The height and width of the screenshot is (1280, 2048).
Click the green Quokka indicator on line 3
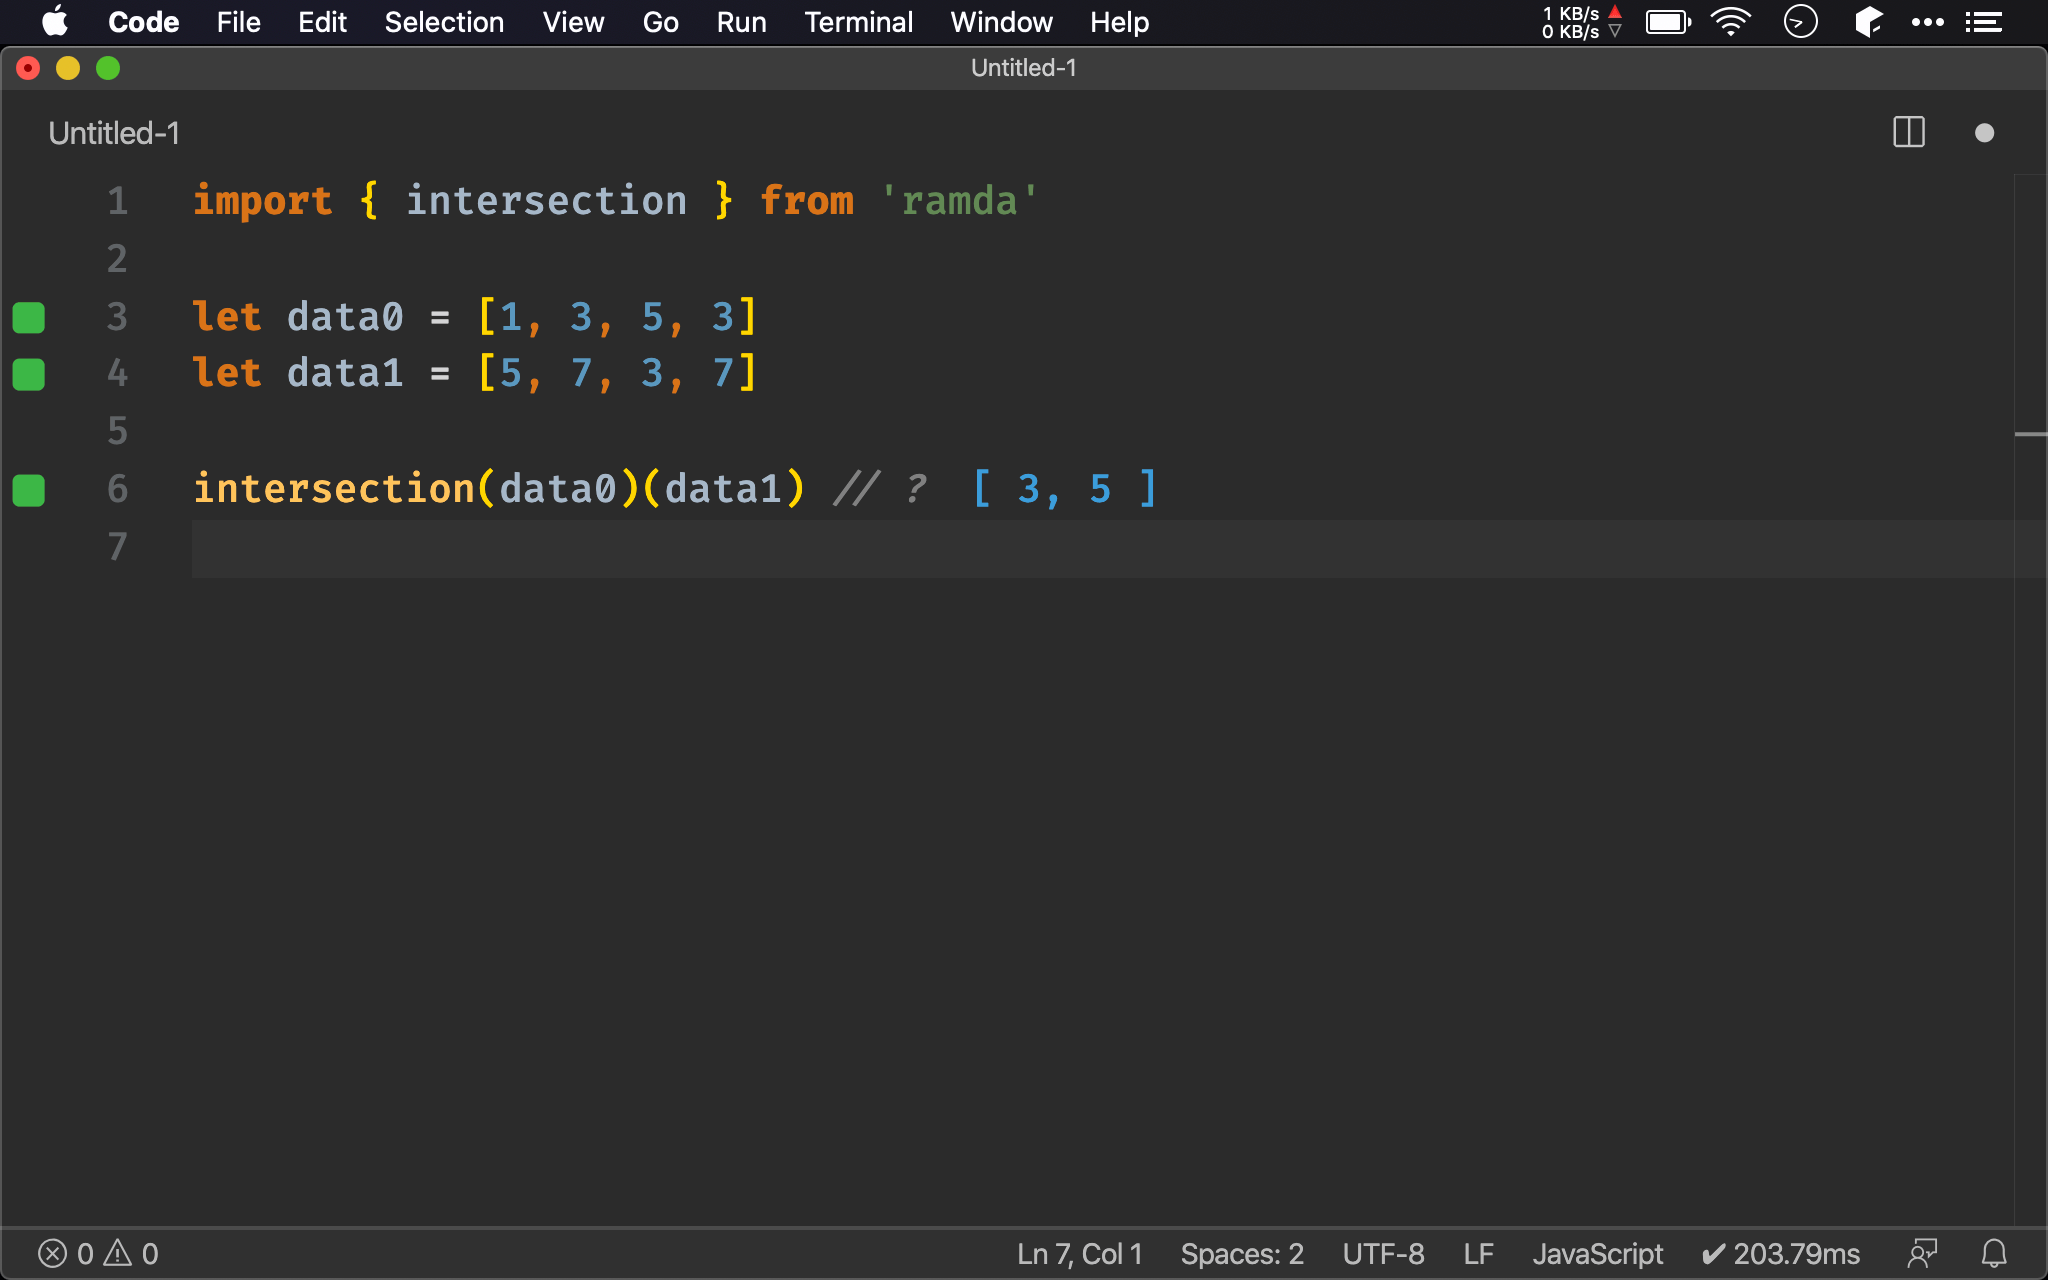pyautogui.click(x=29, y=317)
